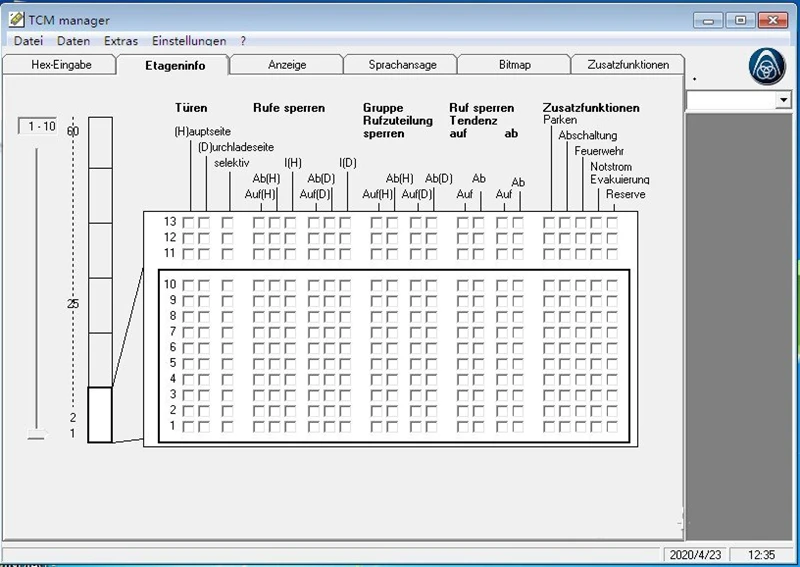Screen dimensions: 800x567
Task: Switch to the Hex-Eingabe tab
Action: coord(61,65)
